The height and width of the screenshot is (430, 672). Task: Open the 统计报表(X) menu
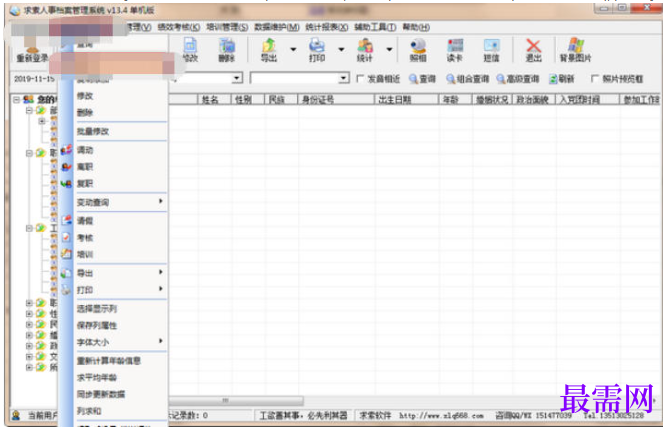pos(326,27)
